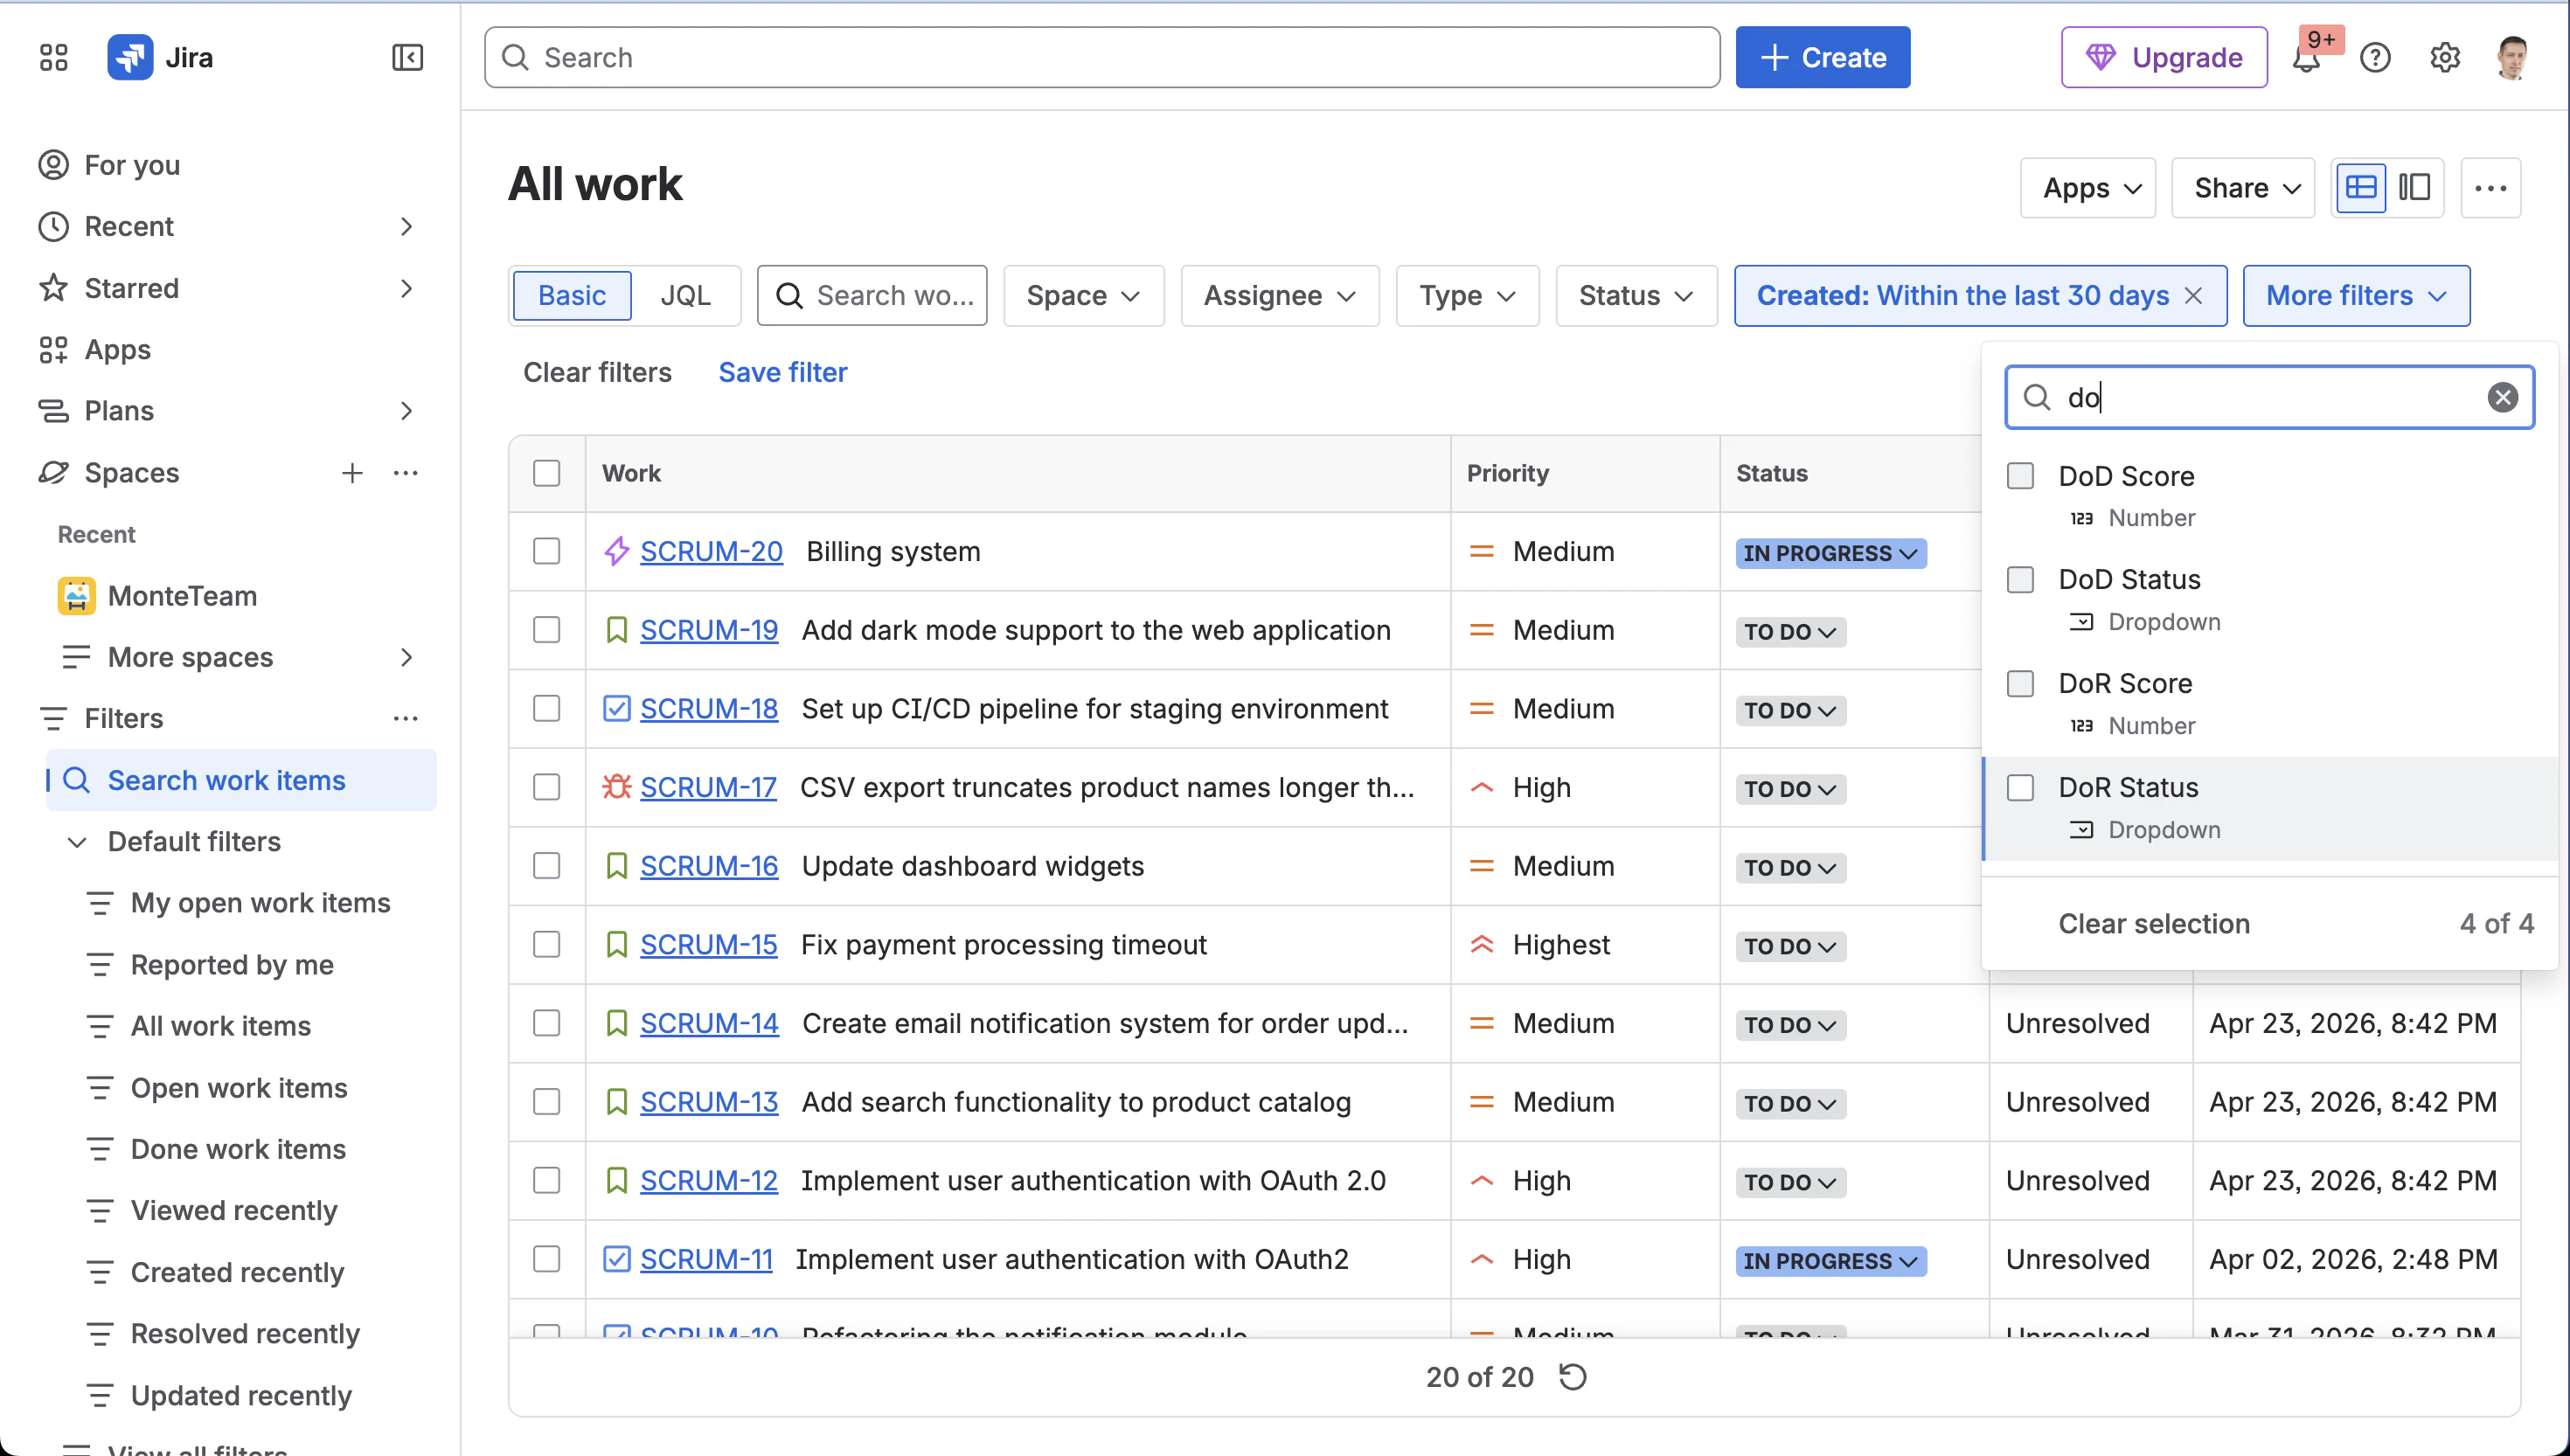Open the app switcher grid icon
Screen dimensions: 2570x1456
(x=54, y=57)
